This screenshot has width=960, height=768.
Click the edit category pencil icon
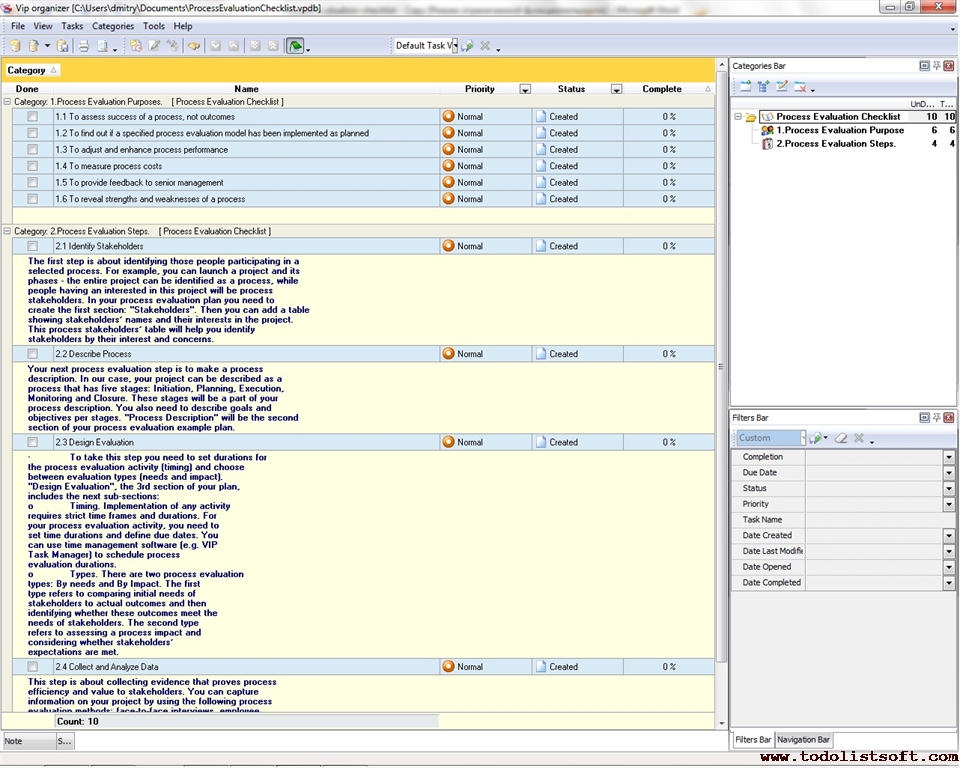point(782,87)
